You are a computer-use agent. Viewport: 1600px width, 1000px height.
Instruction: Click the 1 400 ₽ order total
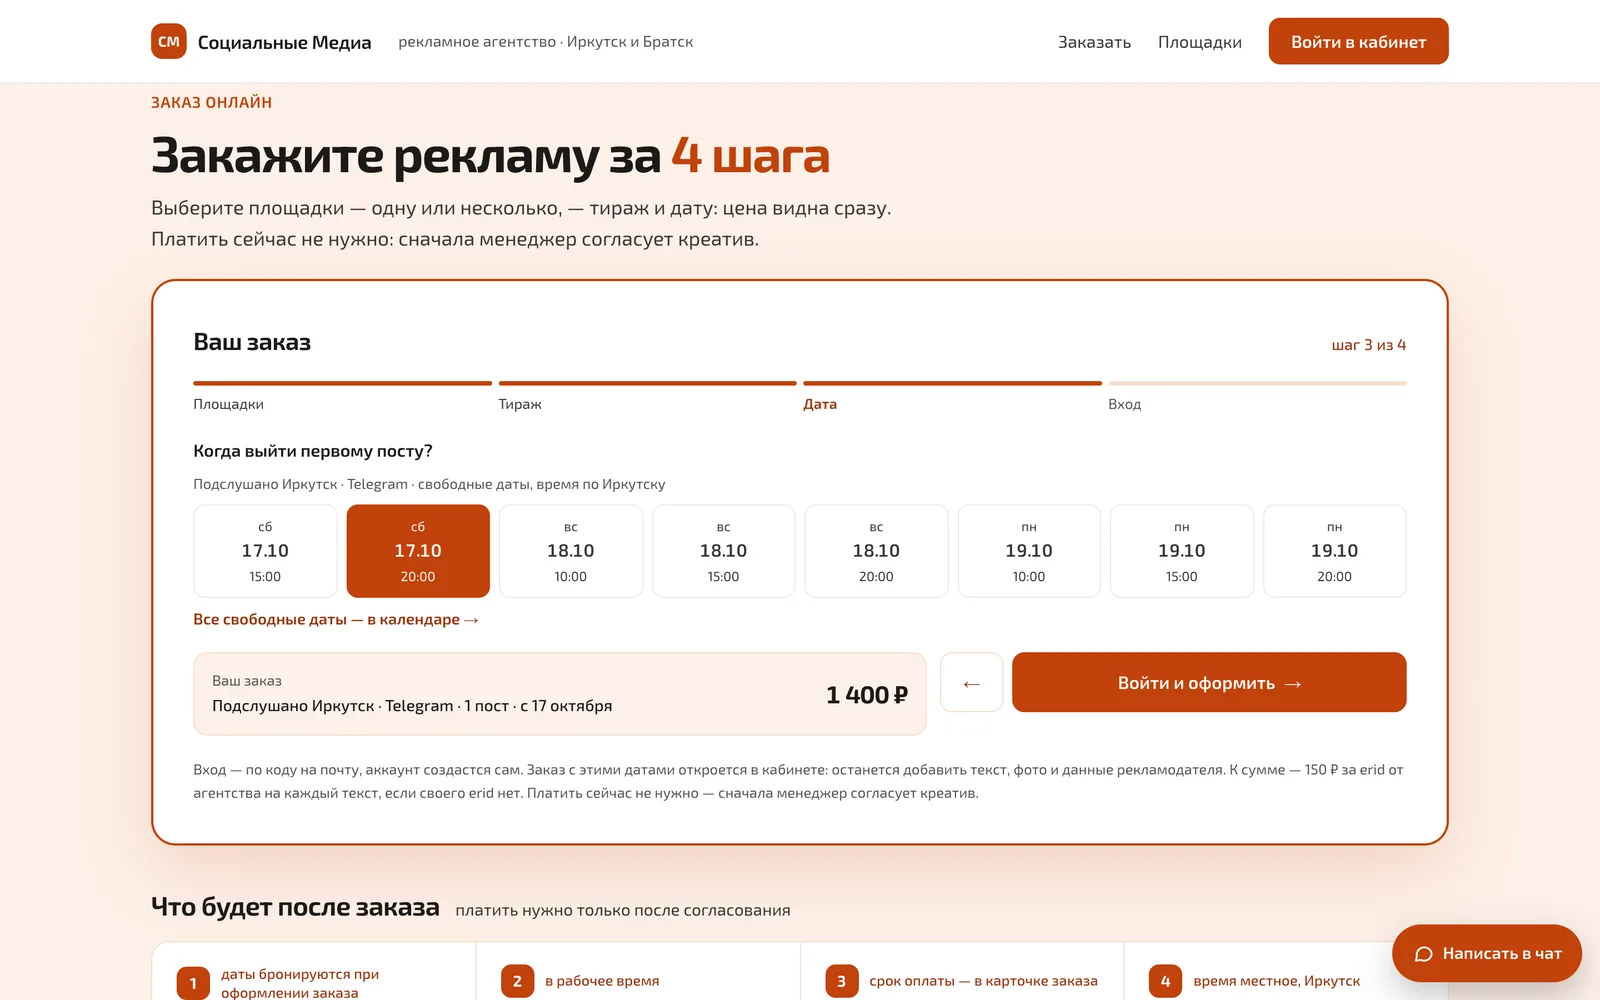tap(867, 695)
